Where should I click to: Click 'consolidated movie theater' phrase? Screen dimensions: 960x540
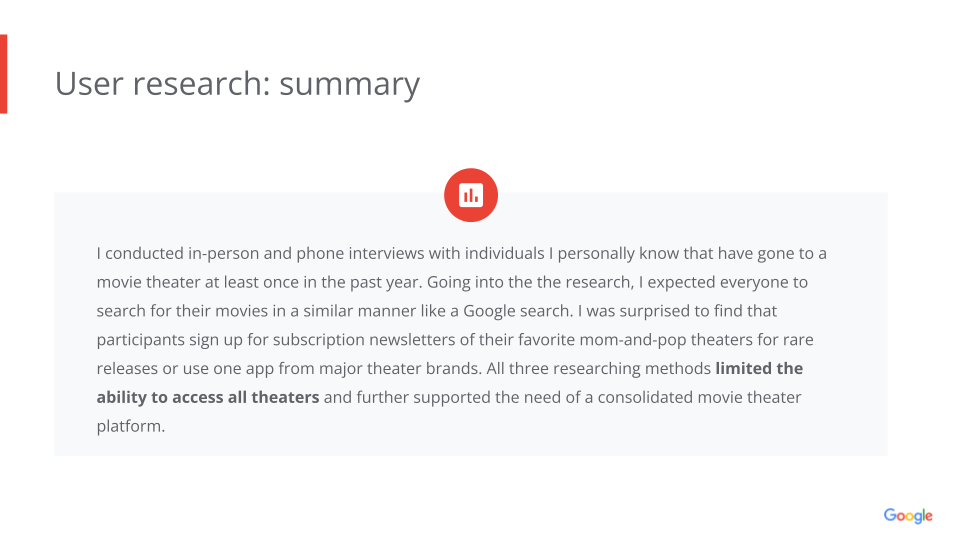pyautogui.click(x=699, y=397)
